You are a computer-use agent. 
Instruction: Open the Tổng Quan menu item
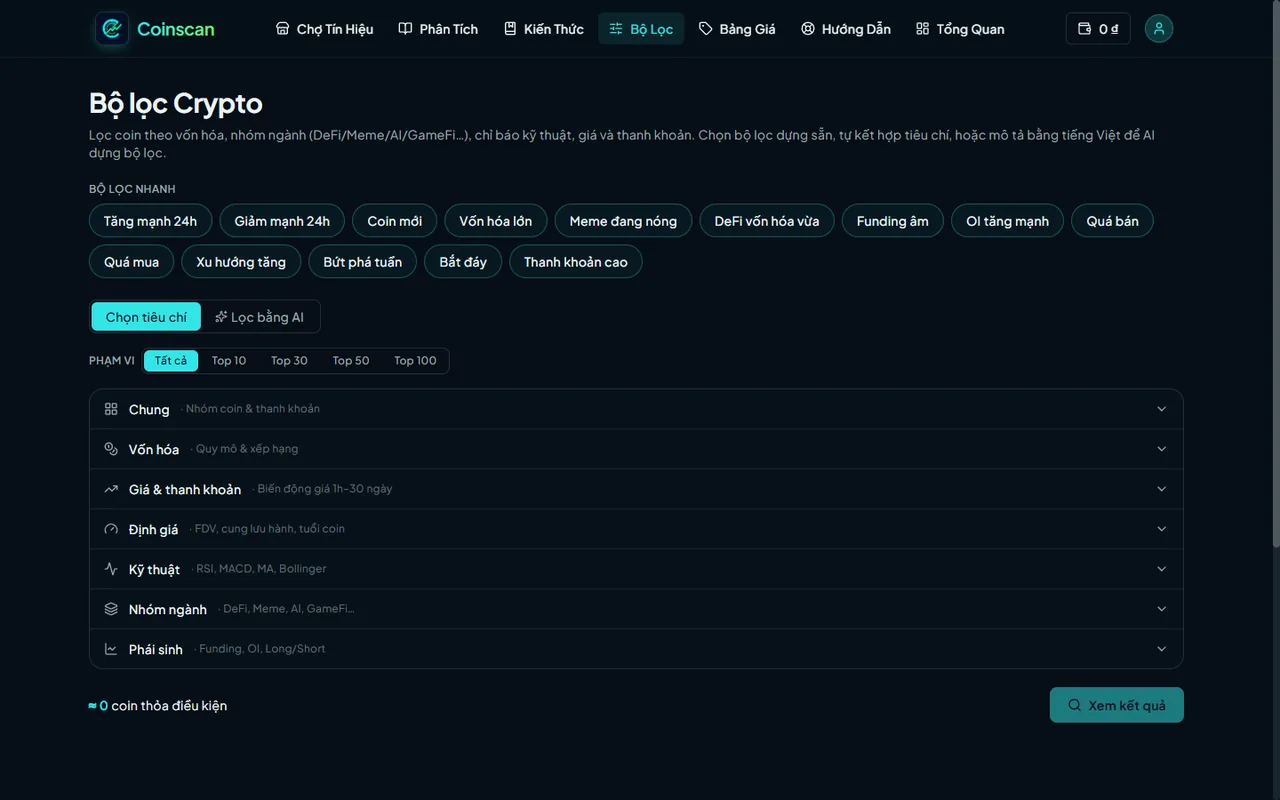[960, 29]
